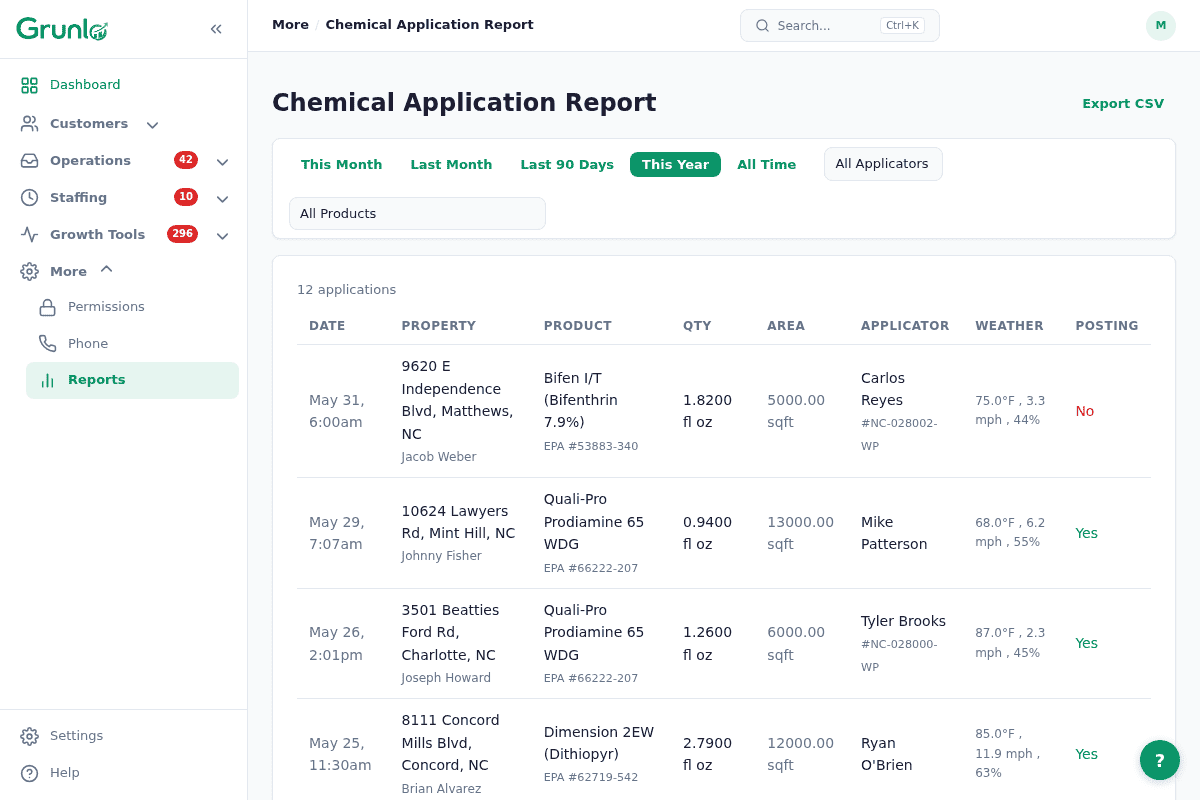Click the POSTING column header
The height and width of the screenshot is (800, 1200).
coord(1107,326)
